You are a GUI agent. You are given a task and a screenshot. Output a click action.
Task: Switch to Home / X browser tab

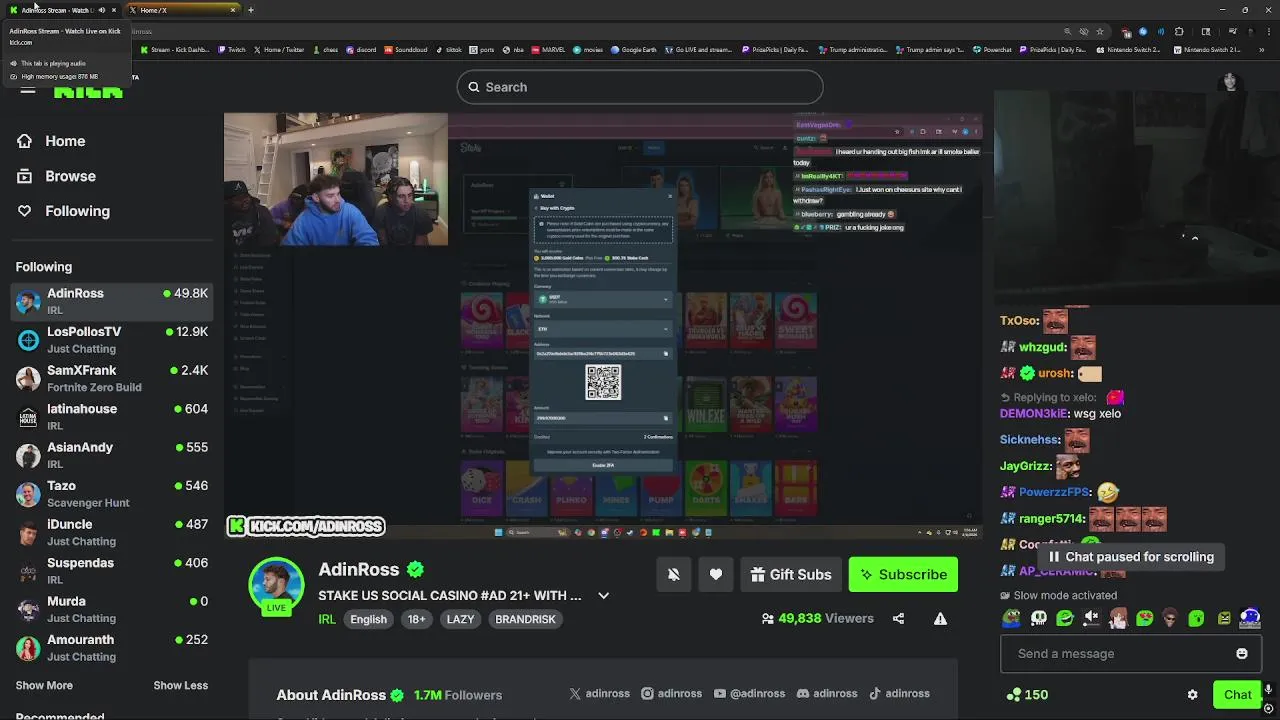(x=183, y=10)
